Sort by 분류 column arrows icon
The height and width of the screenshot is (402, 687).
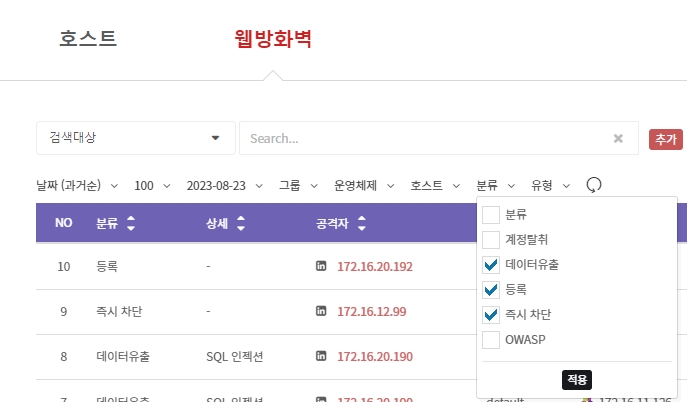pyautogui.click(x=130, y=223)
